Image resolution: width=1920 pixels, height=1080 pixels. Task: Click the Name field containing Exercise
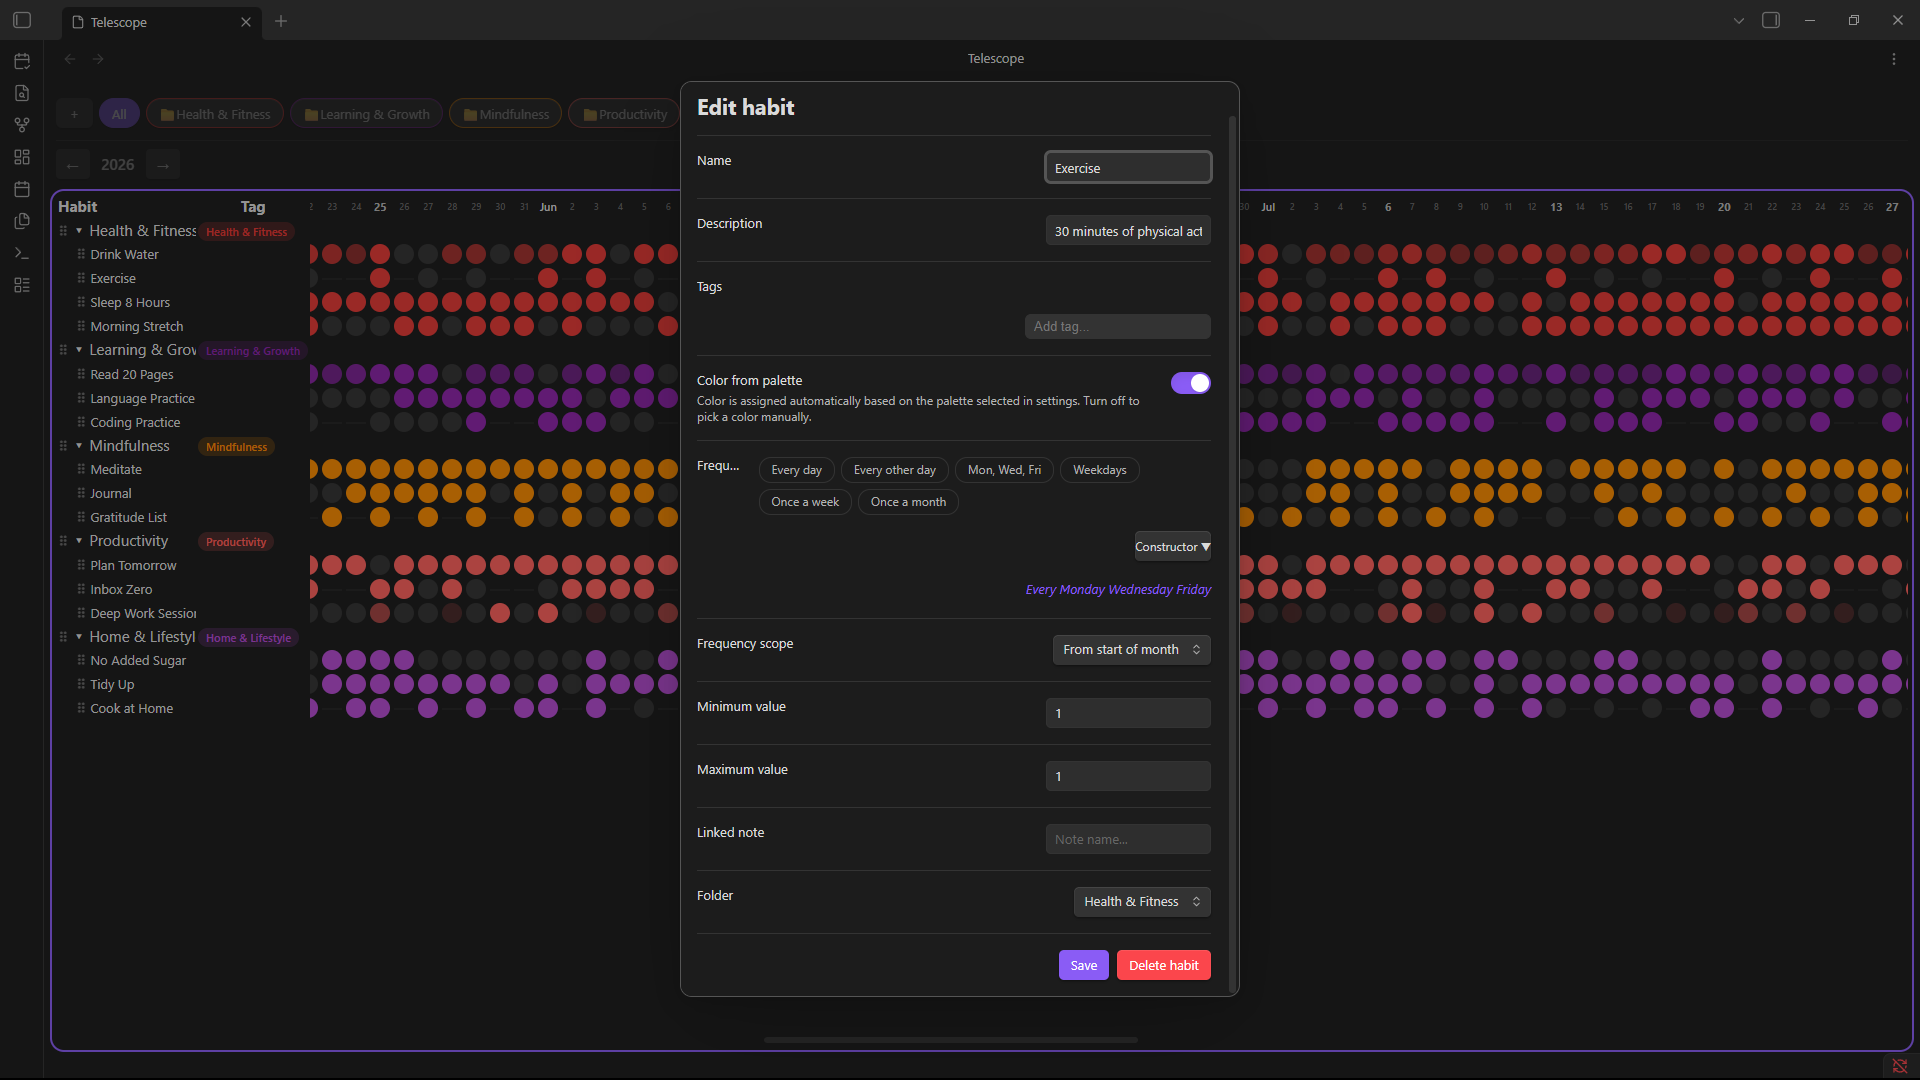pyautogui.click(x=1128, y=168)
